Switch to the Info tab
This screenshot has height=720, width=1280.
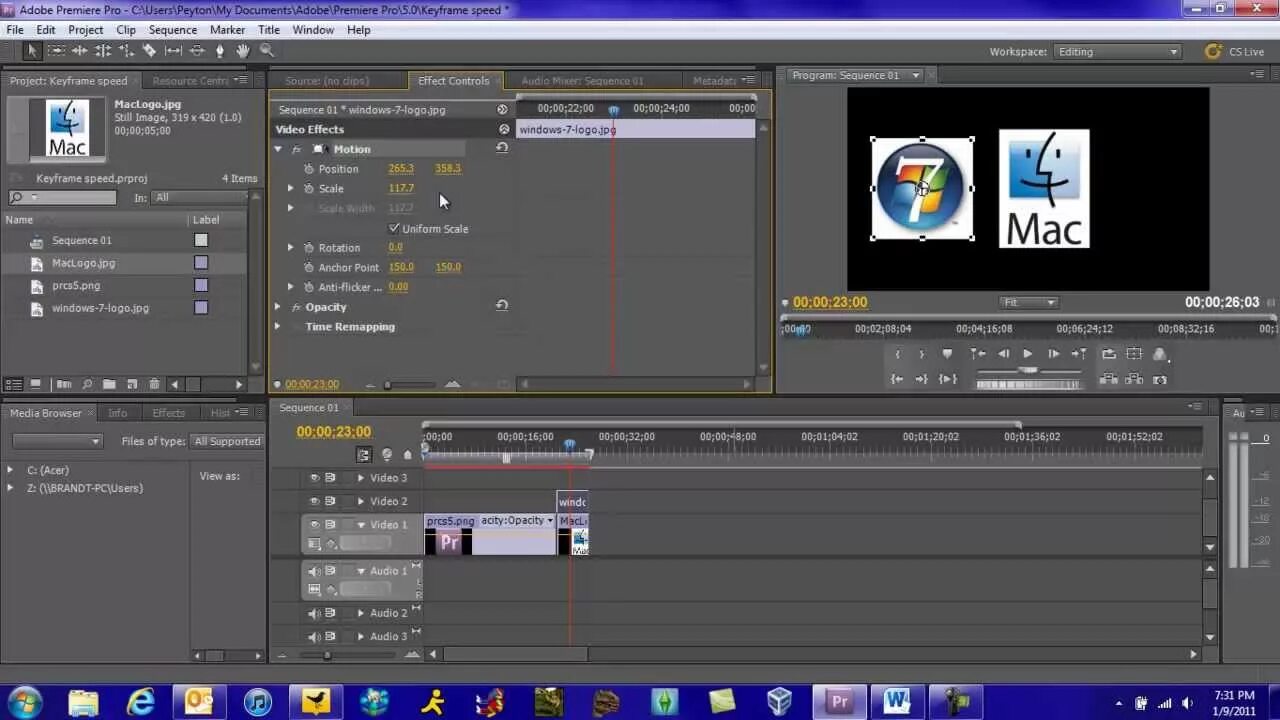(x=118, y=413)
